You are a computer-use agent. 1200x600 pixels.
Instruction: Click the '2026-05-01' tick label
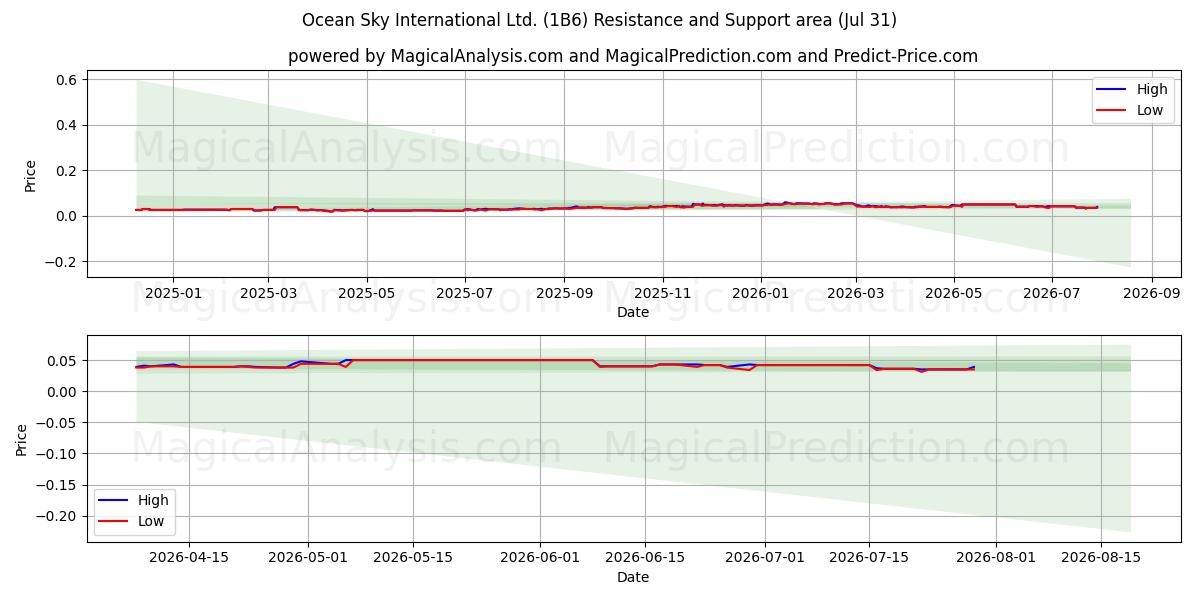click(x=307, y=558)
